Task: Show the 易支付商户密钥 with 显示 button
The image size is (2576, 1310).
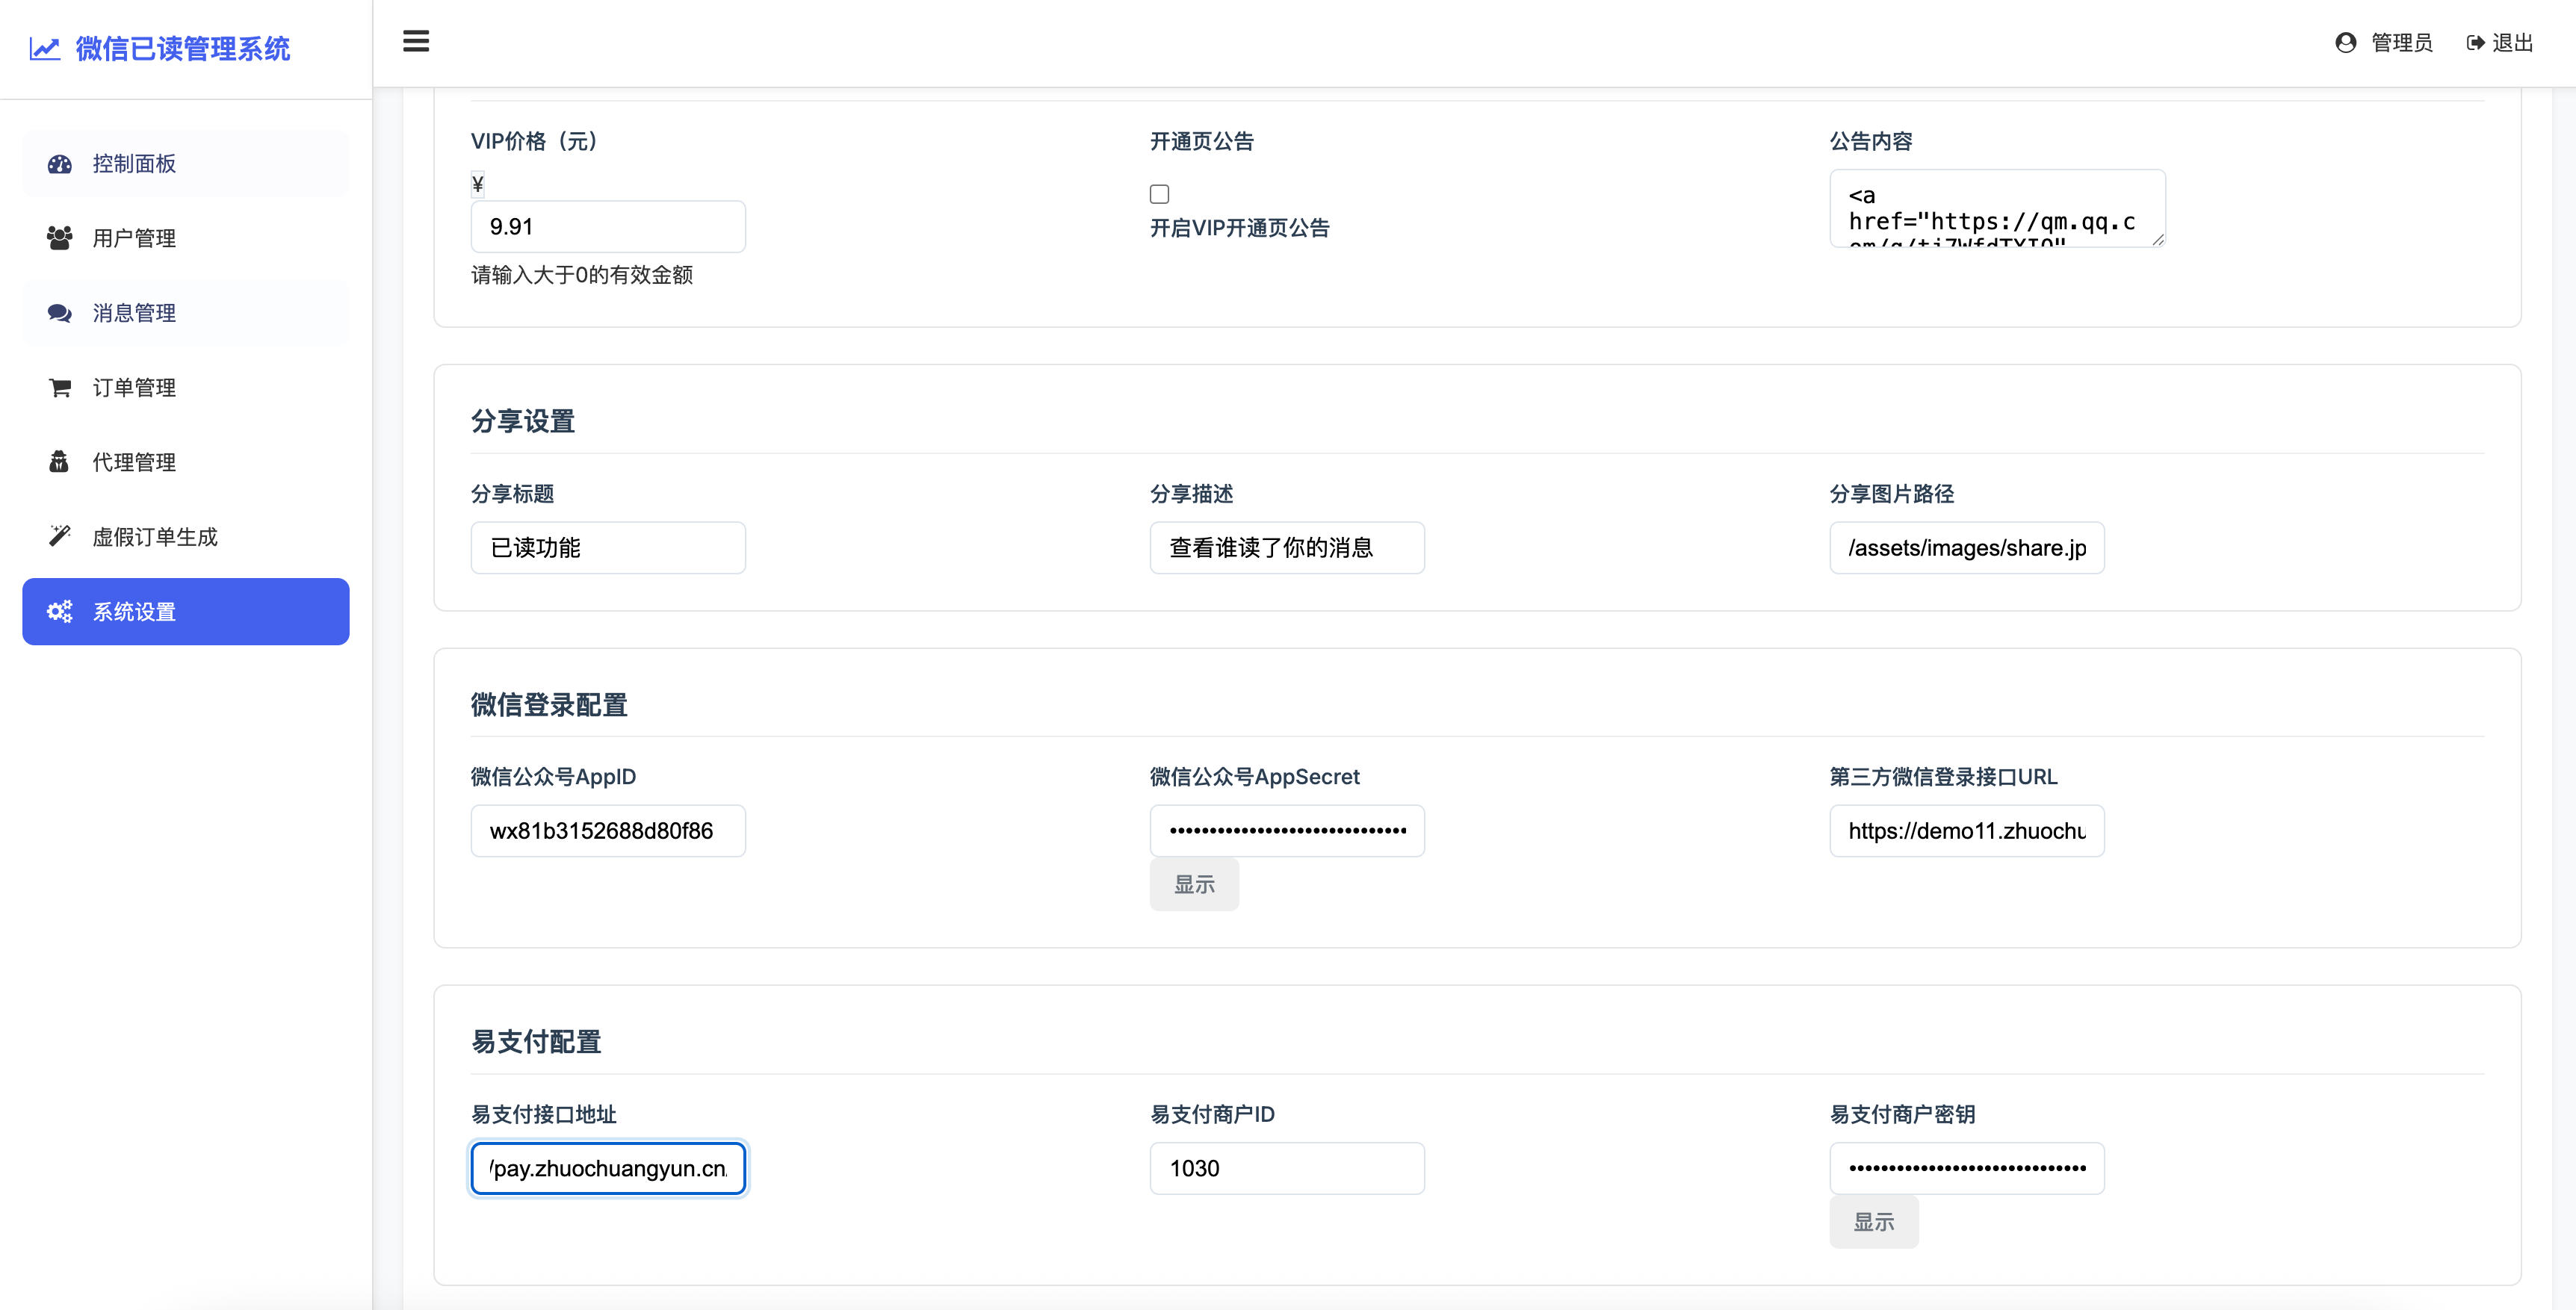Action: click(1874, 1222)
